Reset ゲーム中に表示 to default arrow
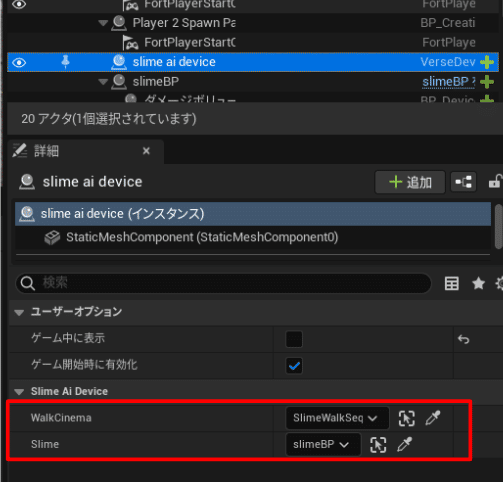 point(464,339)
